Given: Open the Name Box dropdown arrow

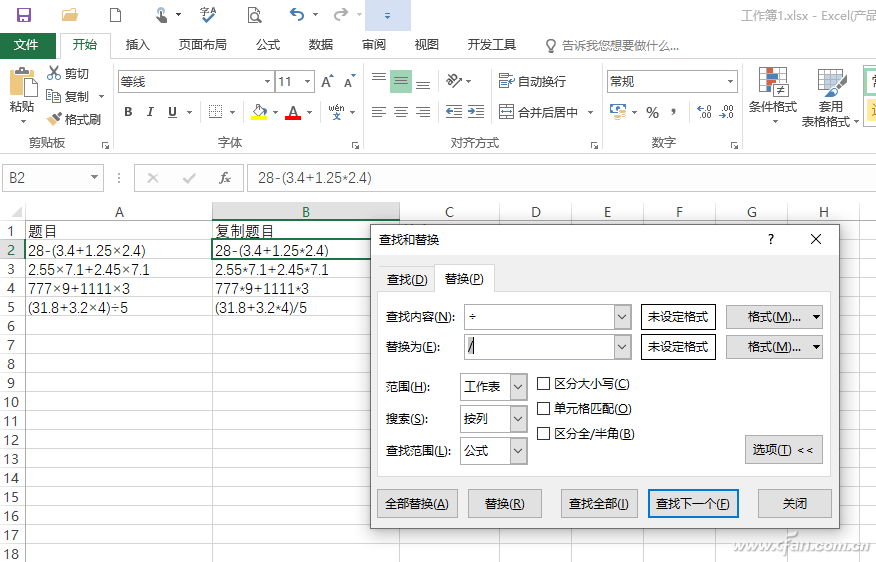Looking at the screenshot, I should (x=94, y=178).
